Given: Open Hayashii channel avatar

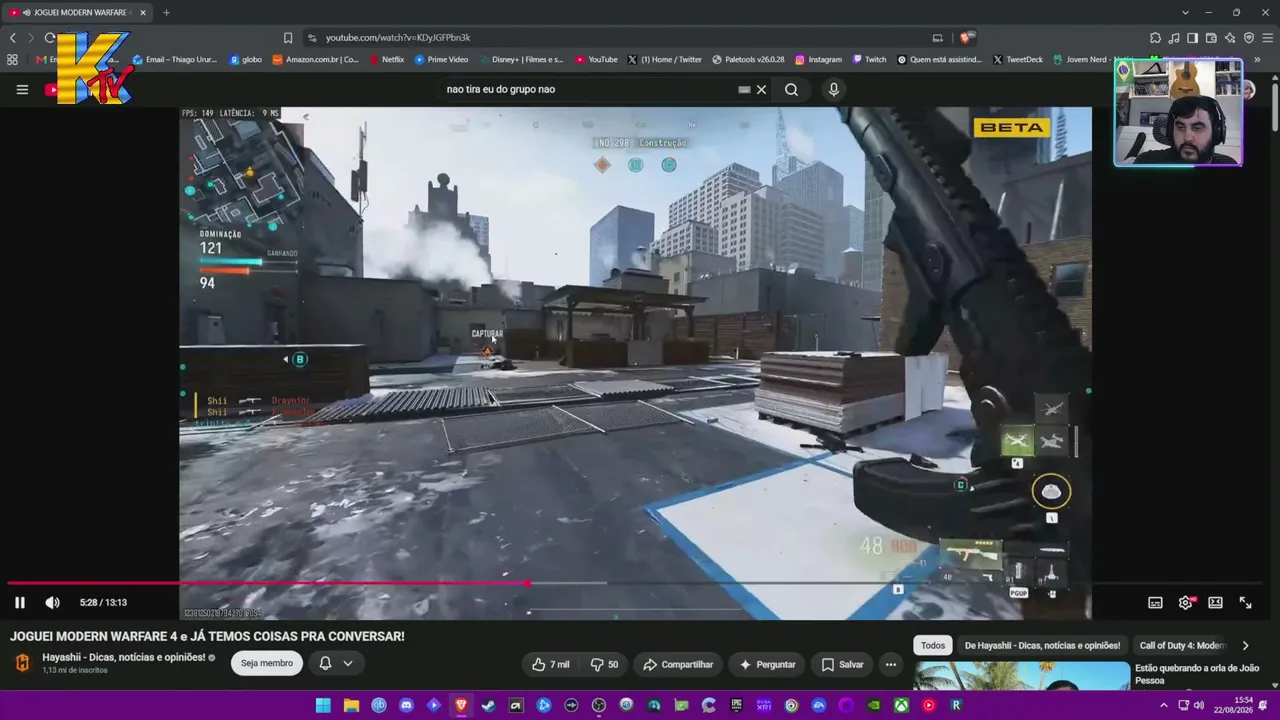Looking at the screenshot, I should [22, 662].
